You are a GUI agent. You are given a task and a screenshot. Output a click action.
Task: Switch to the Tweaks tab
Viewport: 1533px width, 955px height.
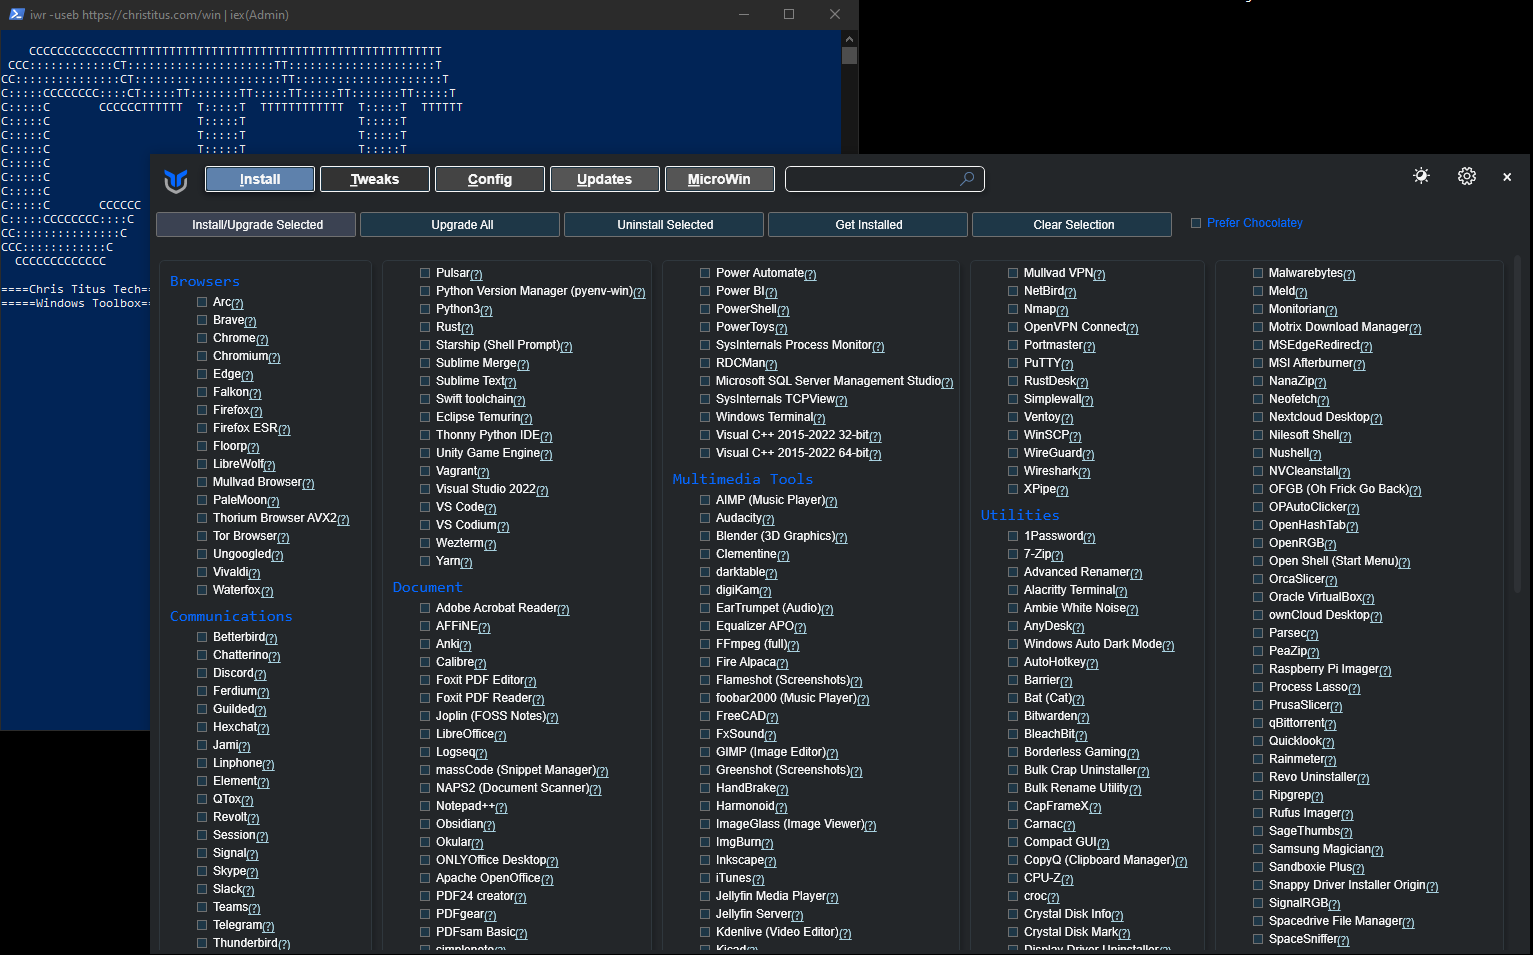(375, 179)
